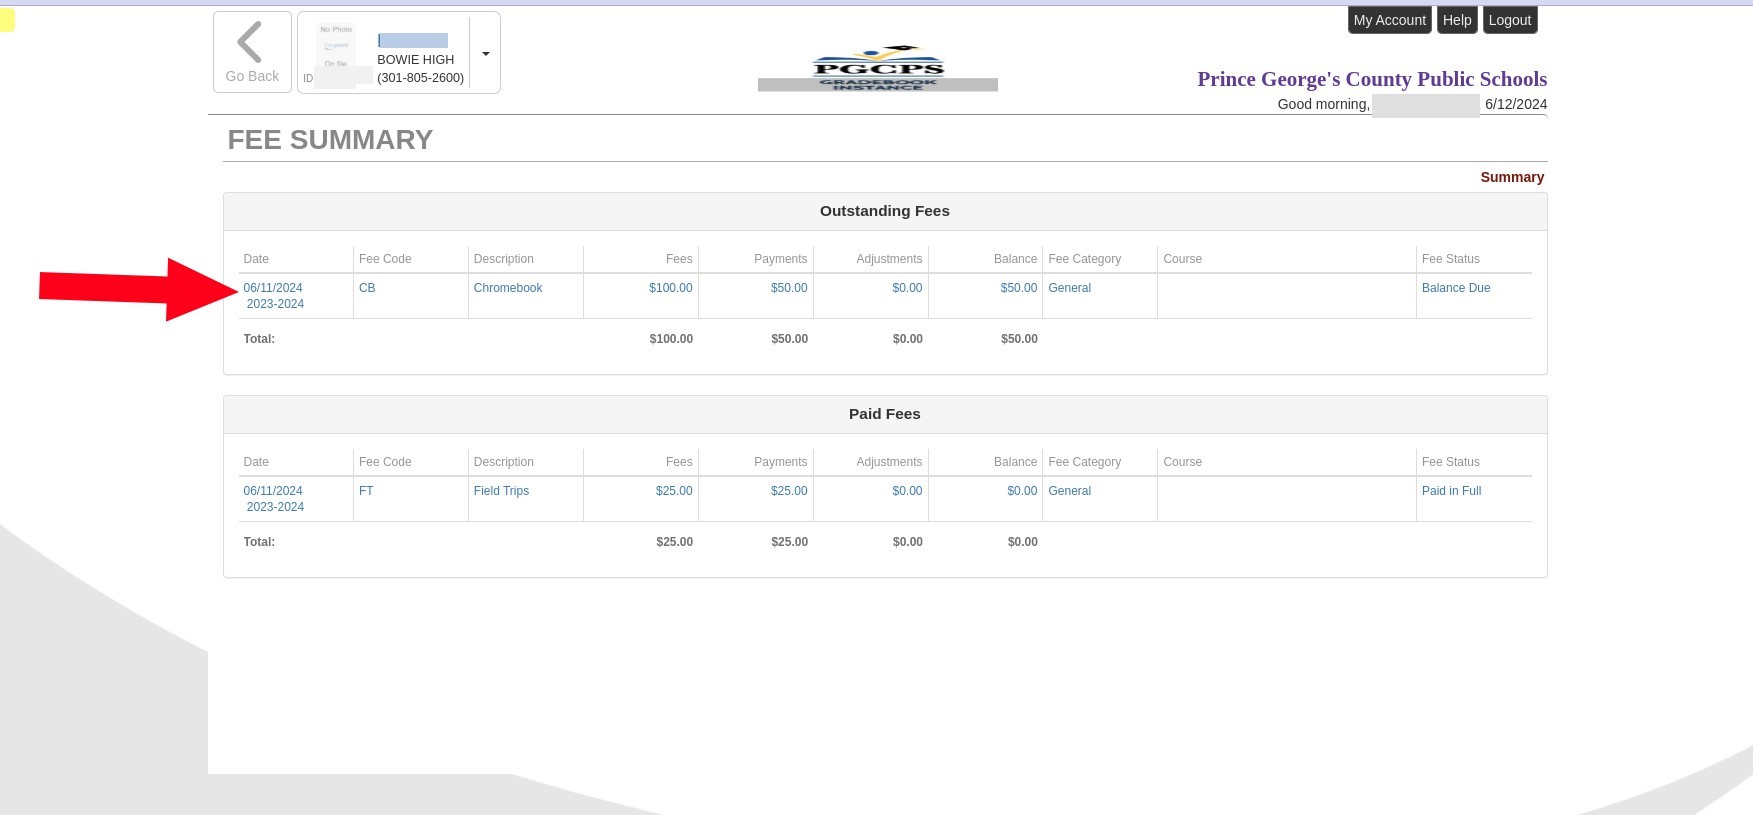Click the FT fee code

click(366, 491)
